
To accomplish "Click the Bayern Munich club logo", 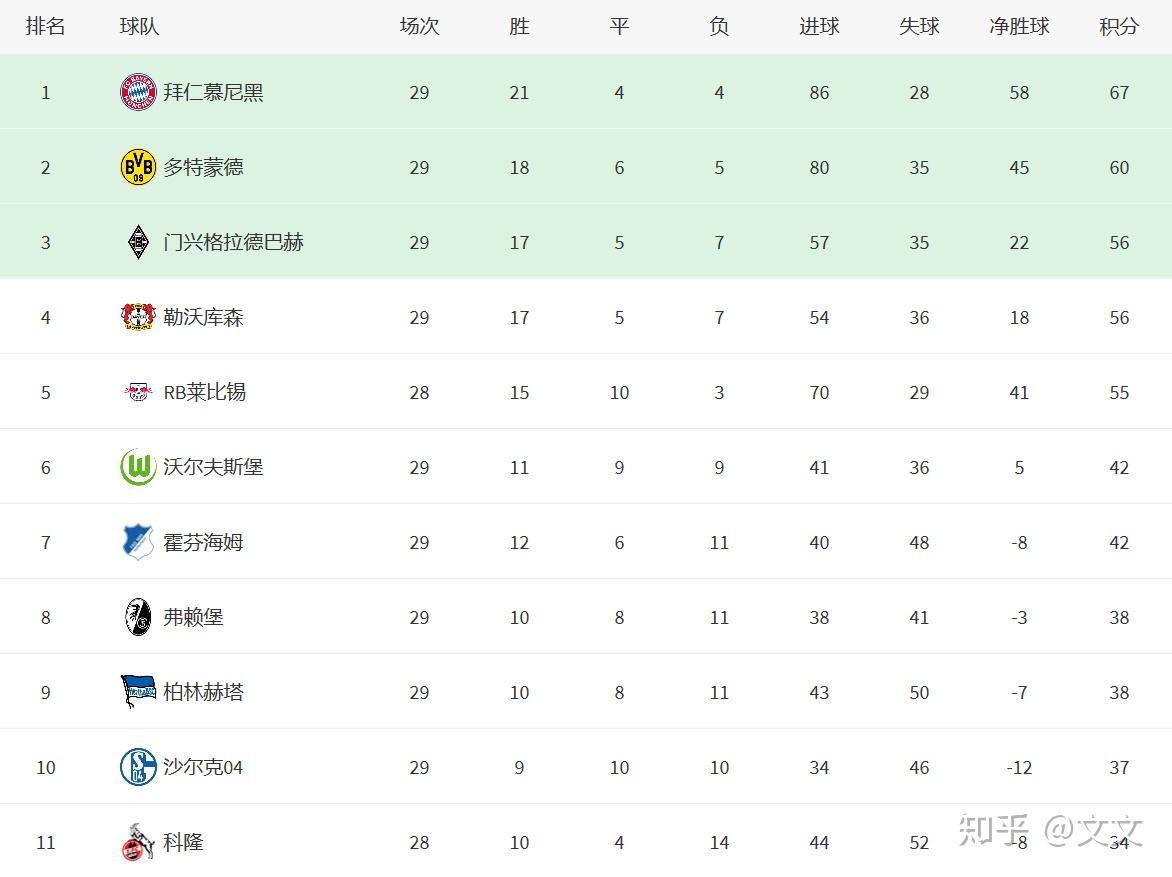I will pos(138,92).
